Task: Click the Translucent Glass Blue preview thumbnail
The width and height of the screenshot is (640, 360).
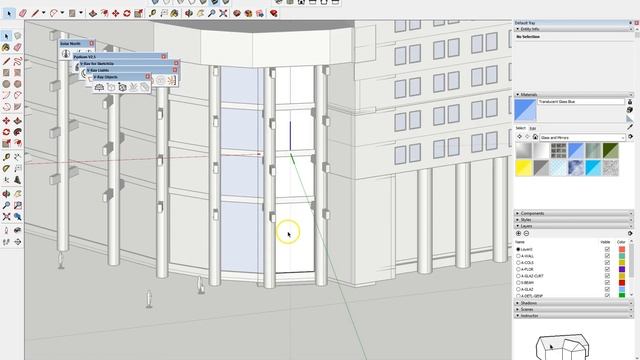Action: [525, 110]
